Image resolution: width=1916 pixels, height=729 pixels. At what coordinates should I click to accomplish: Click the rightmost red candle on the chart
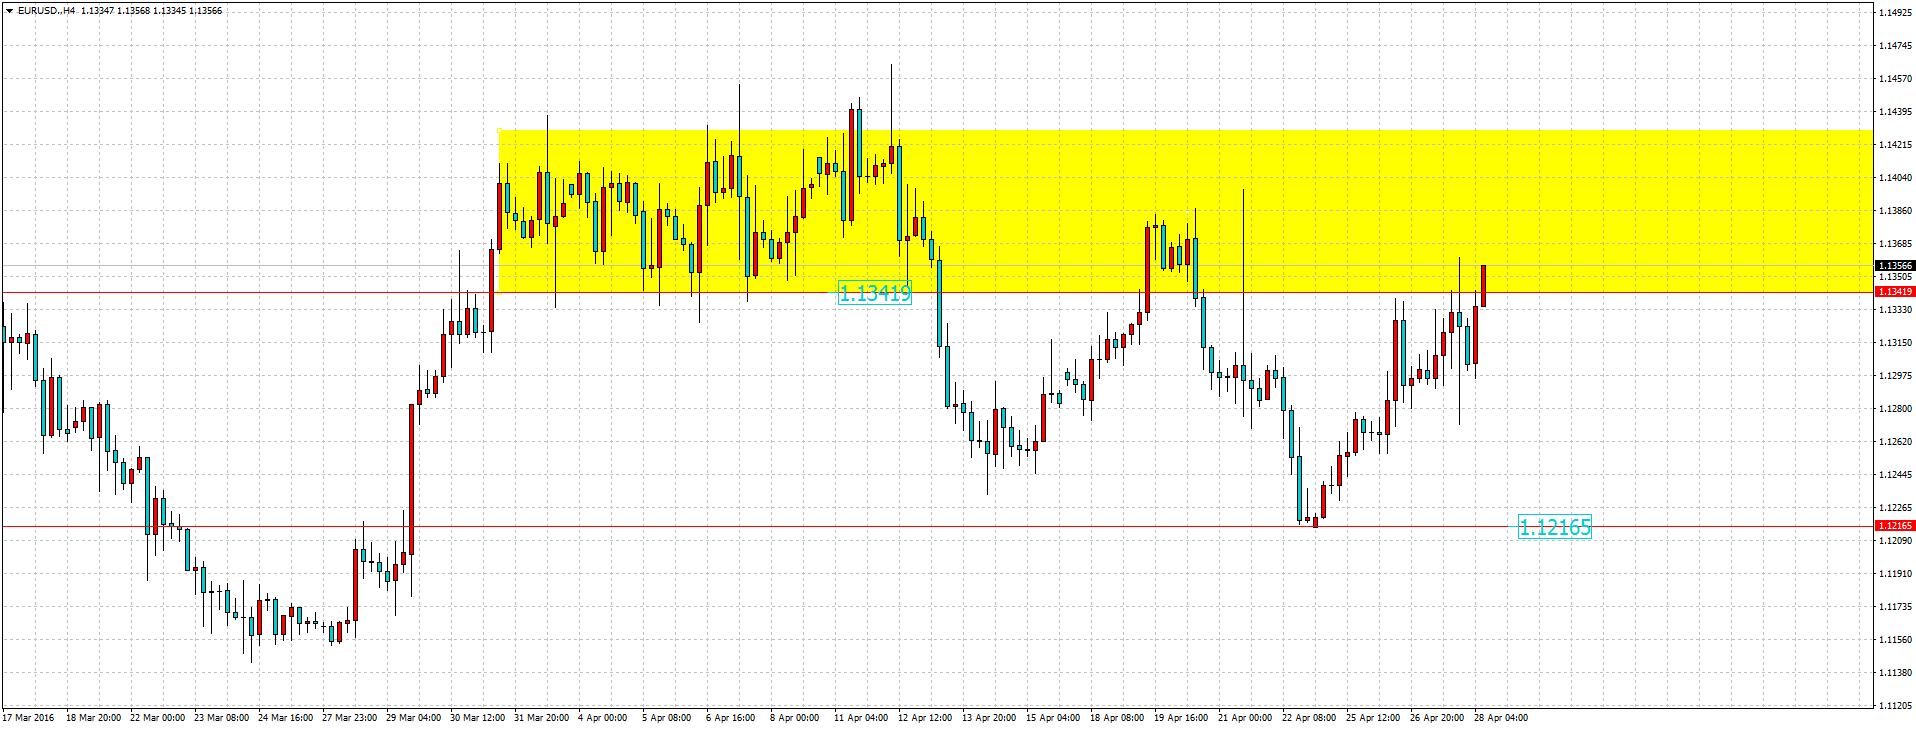[1483, 285]
